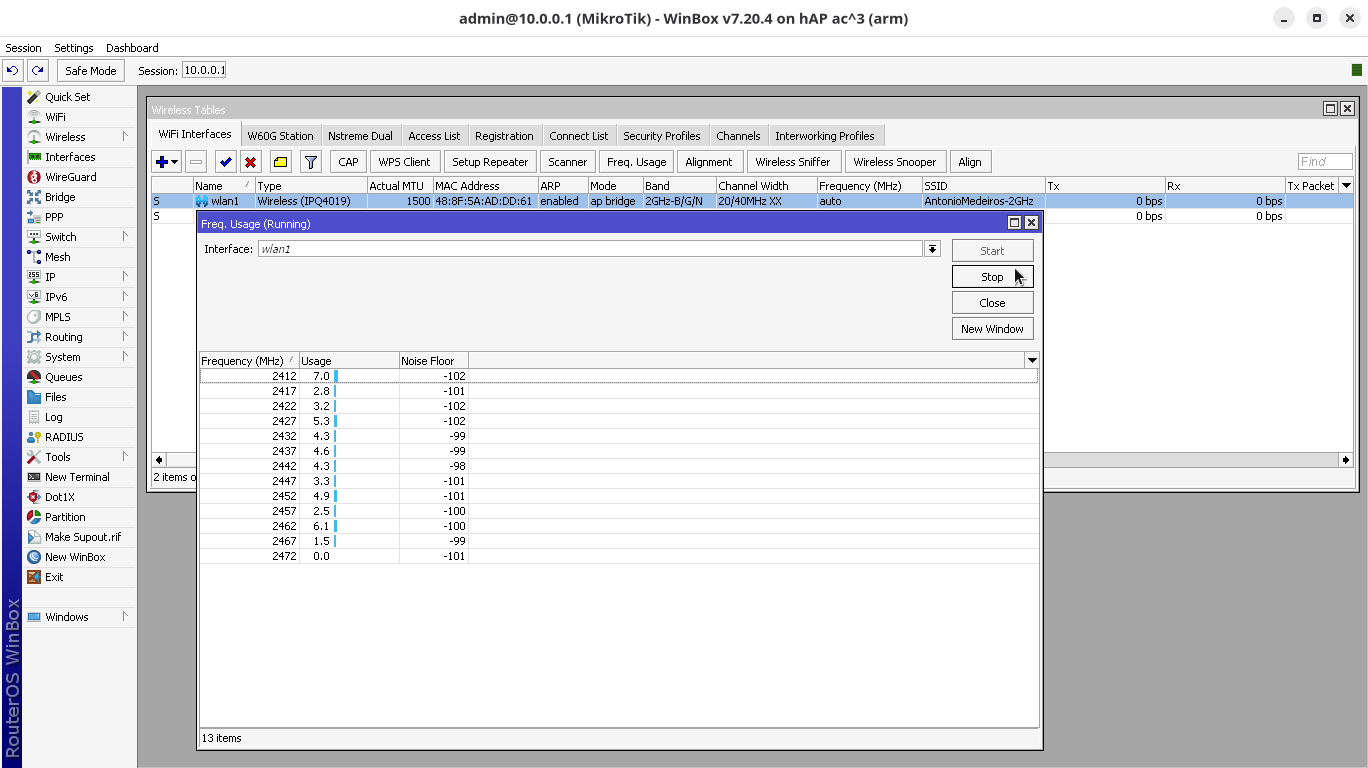1368x768 pixels.
Task: Open the Settings menu
Action: 73,48
